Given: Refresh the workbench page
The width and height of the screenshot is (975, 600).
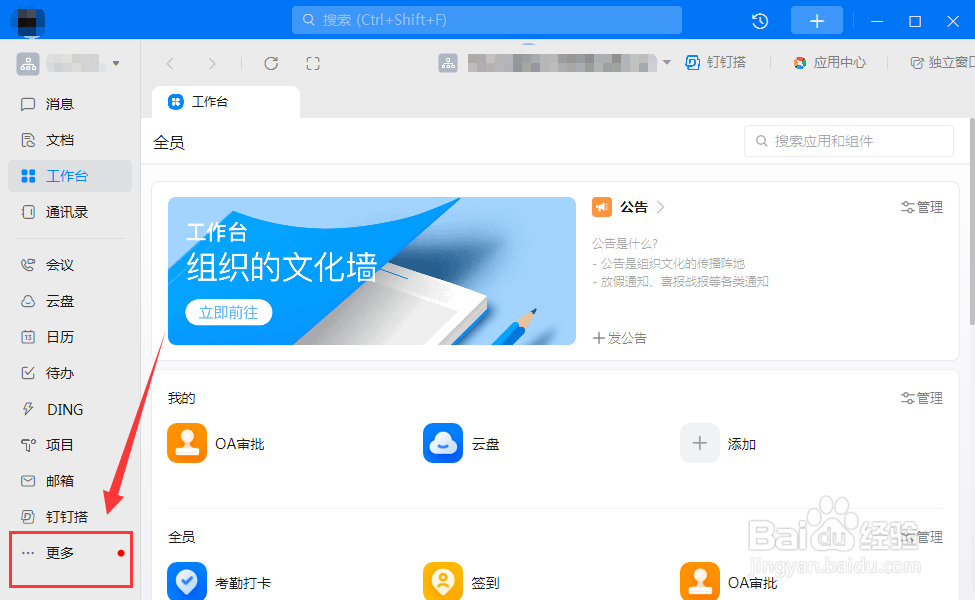Looking at the screenshot, I should click(x=271, y=63).
